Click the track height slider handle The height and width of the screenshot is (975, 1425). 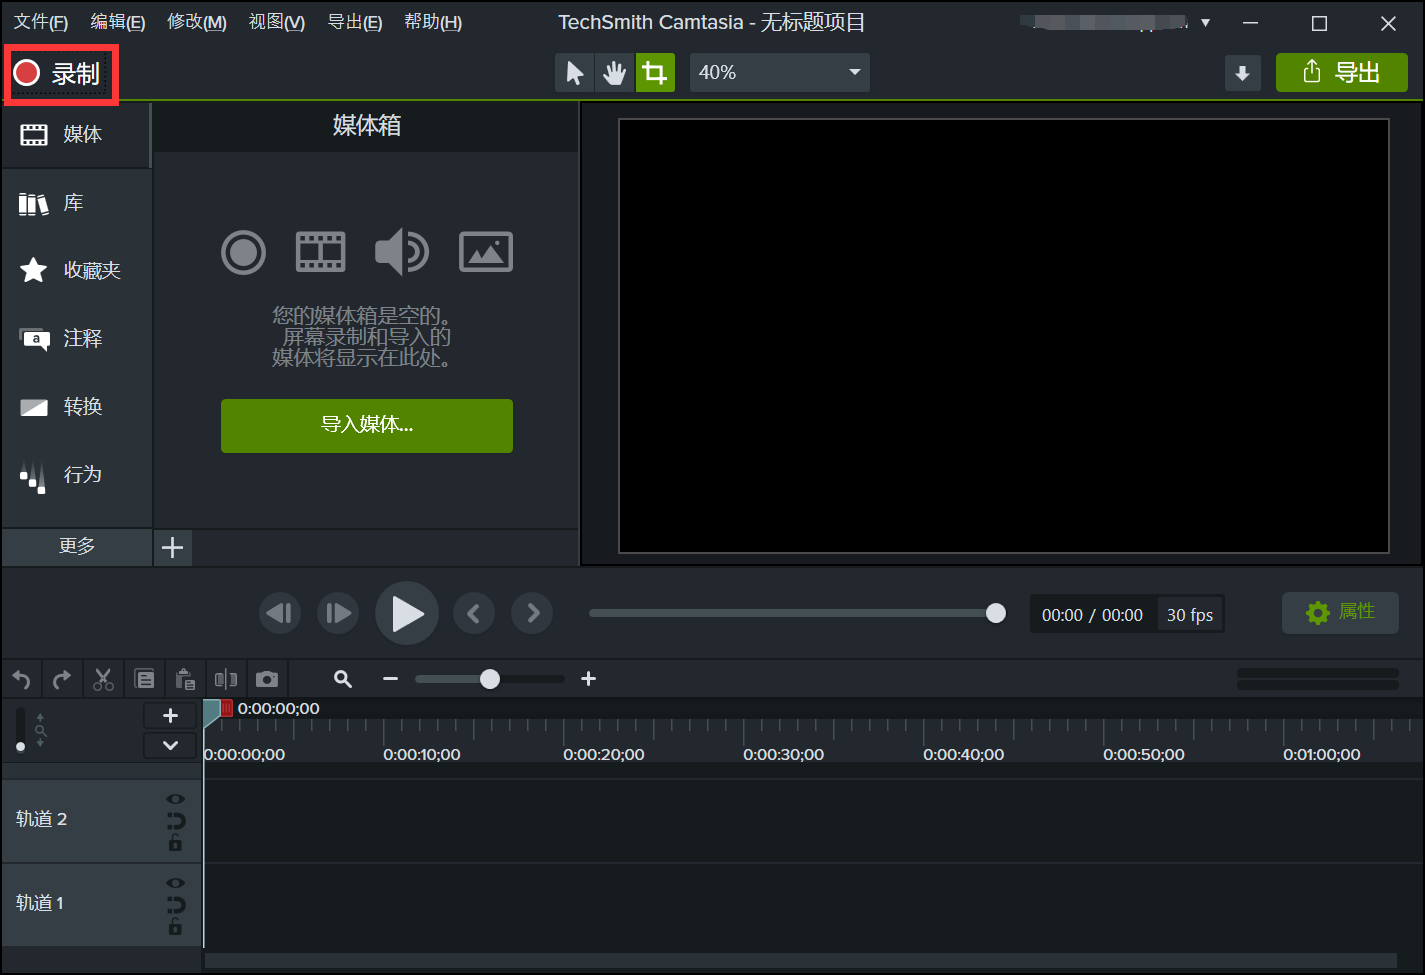21,746
